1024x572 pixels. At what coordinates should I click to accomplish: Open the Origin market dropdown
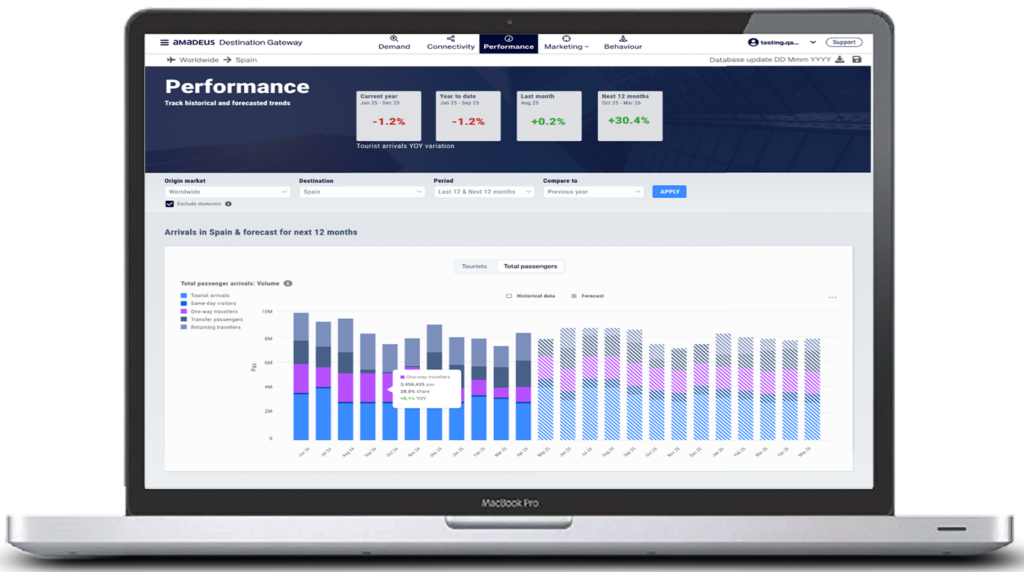pos(227,191)
